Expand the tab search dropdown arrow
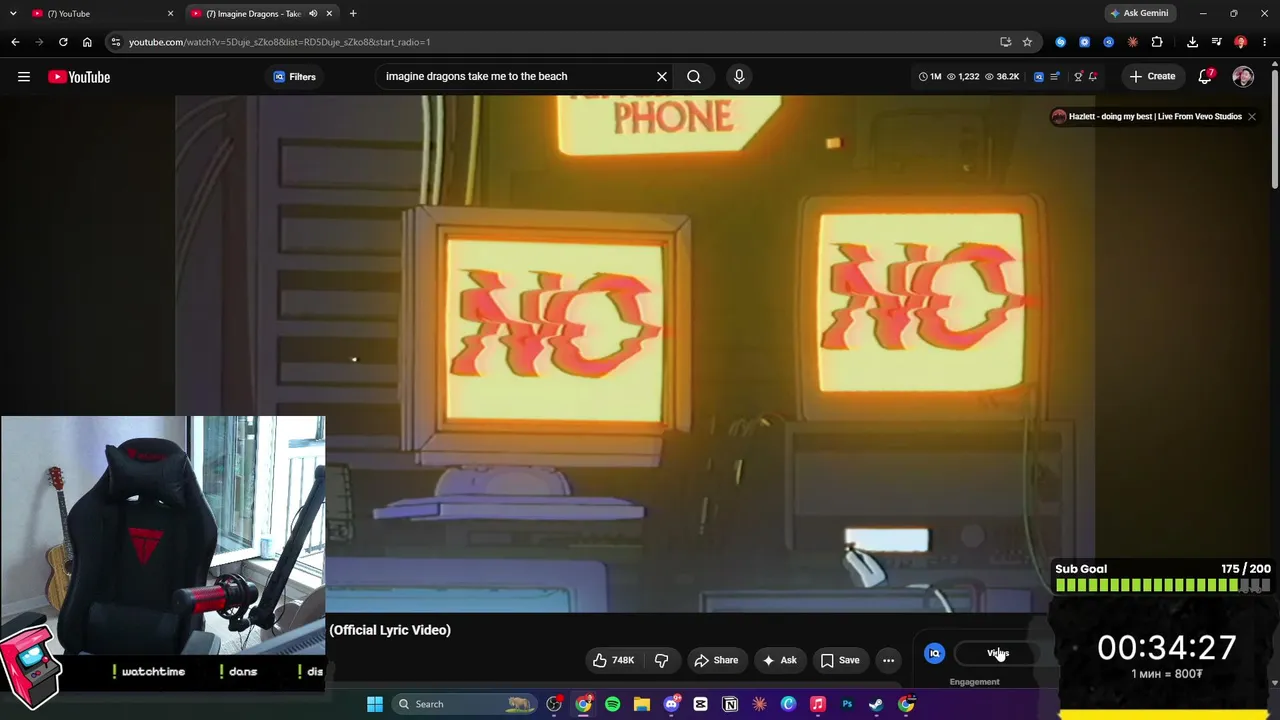Image resolution: width=1280 pixels, height=720 pixels. click(13, 14)
